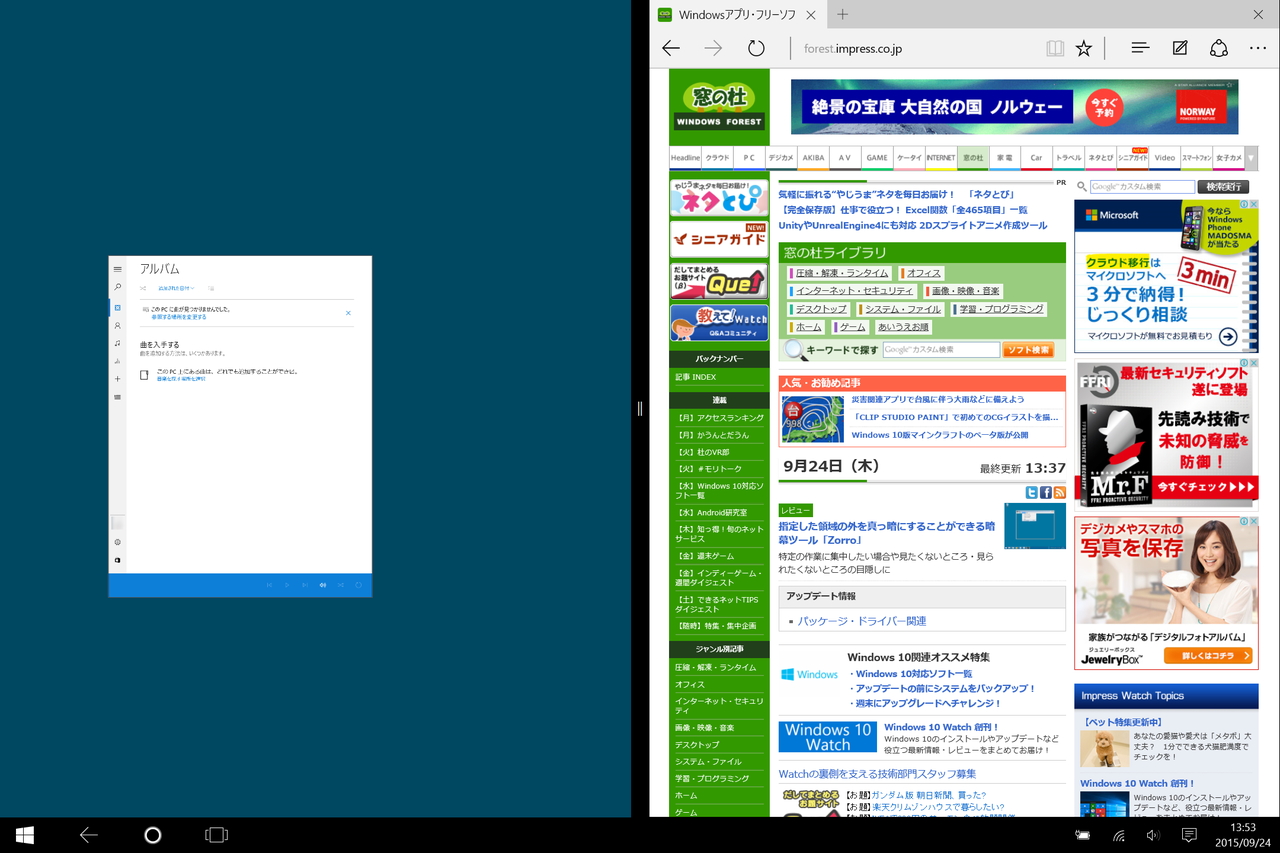The image size is (1280, 853).
Task: Open search in the Groove Music sidebar
Action: (117, 285)
